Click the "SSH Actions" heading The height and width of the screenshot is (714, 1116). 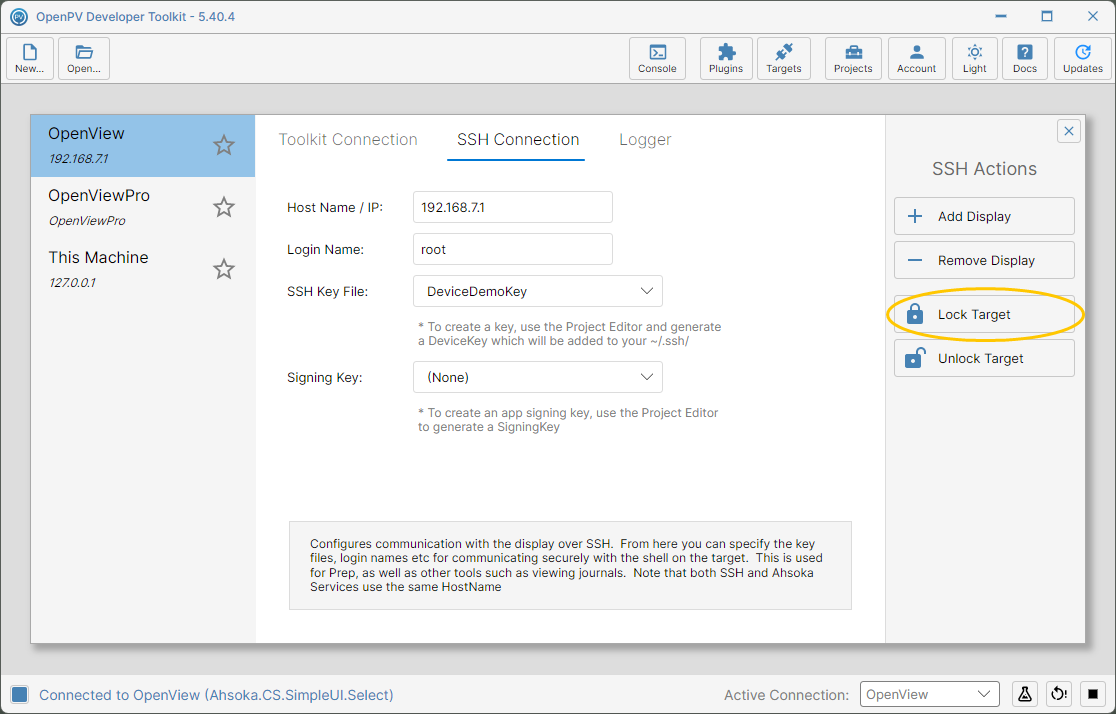[x=984, y=169]
